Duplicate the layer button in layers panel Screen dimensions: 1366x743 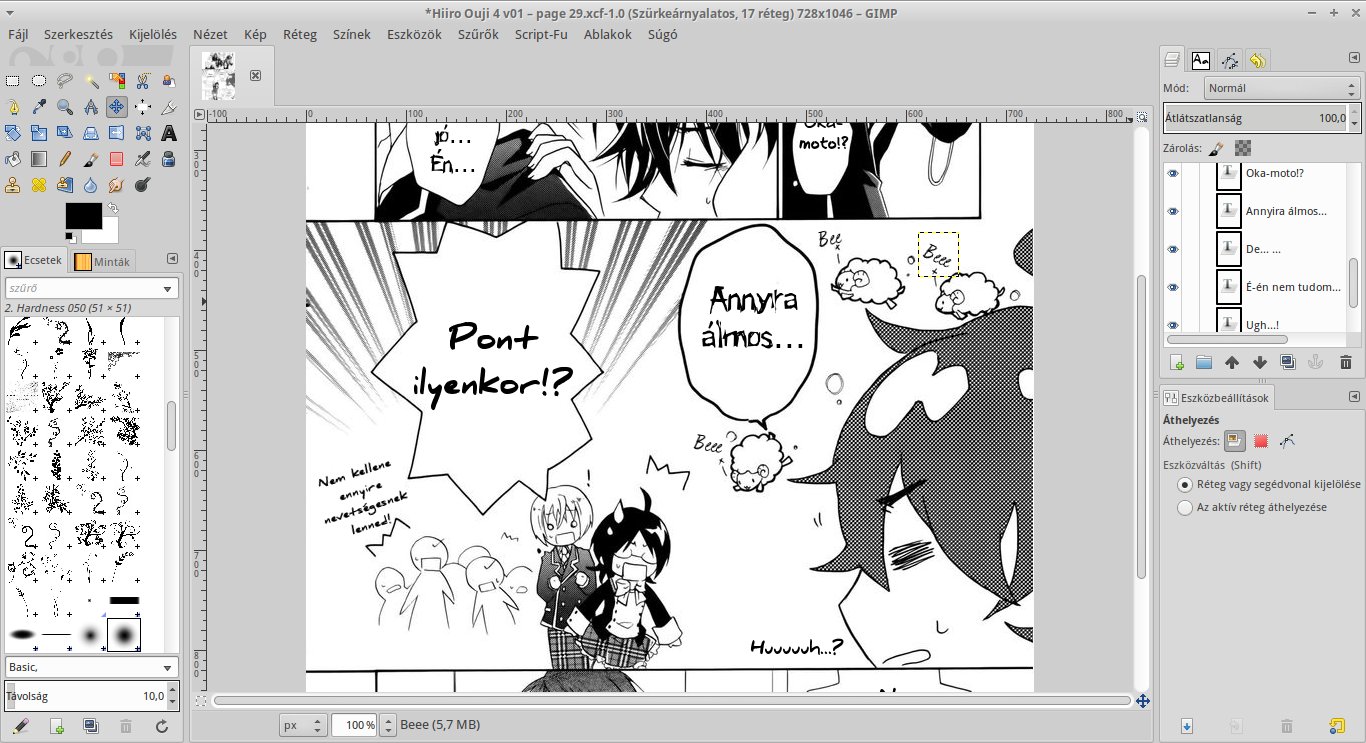[x=1288, y=363]
